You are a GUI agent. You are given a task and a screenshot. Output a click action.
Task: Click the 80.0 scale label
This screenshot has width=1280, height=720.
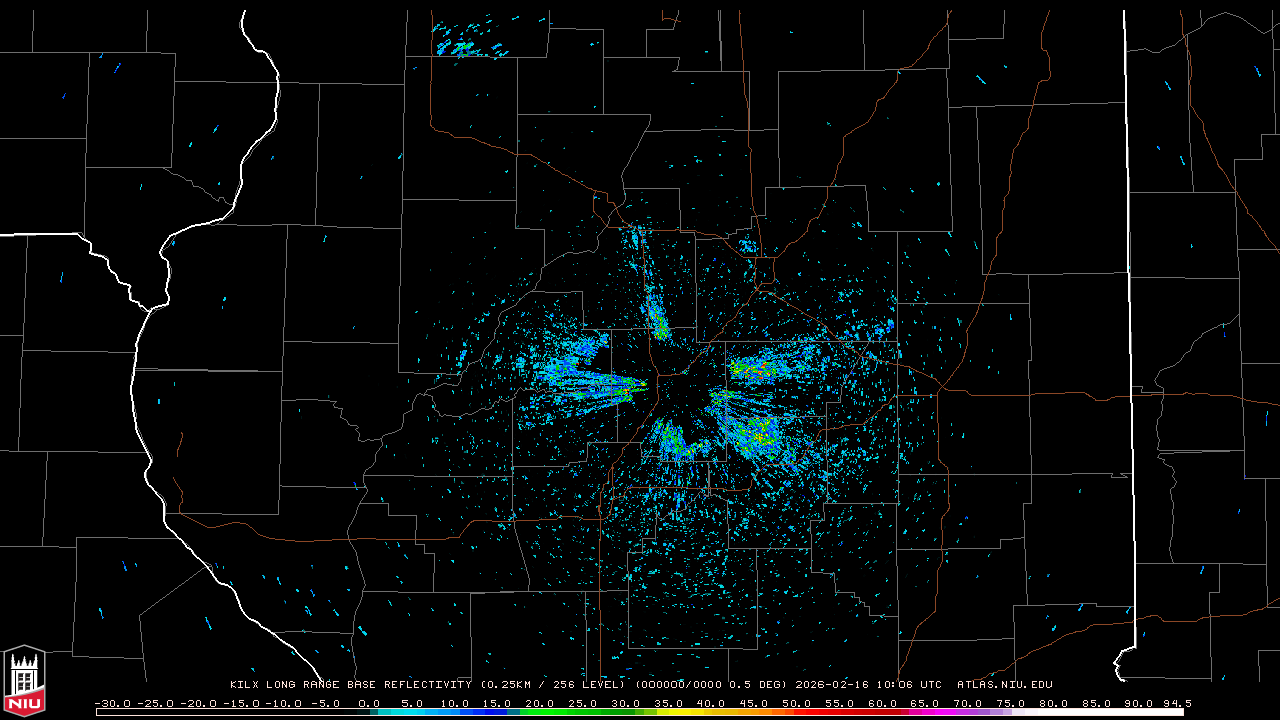point(1054,703)
